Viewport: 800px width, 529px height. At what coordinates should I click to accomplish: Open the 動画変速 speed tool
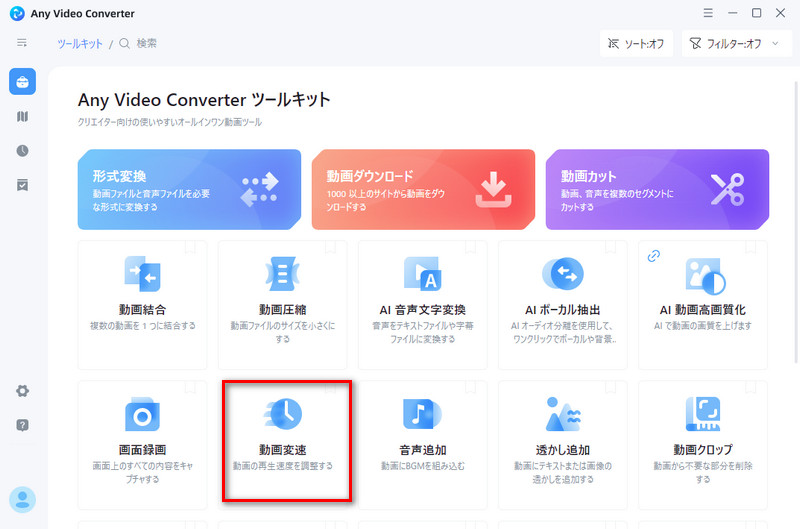tap(283, 445)
